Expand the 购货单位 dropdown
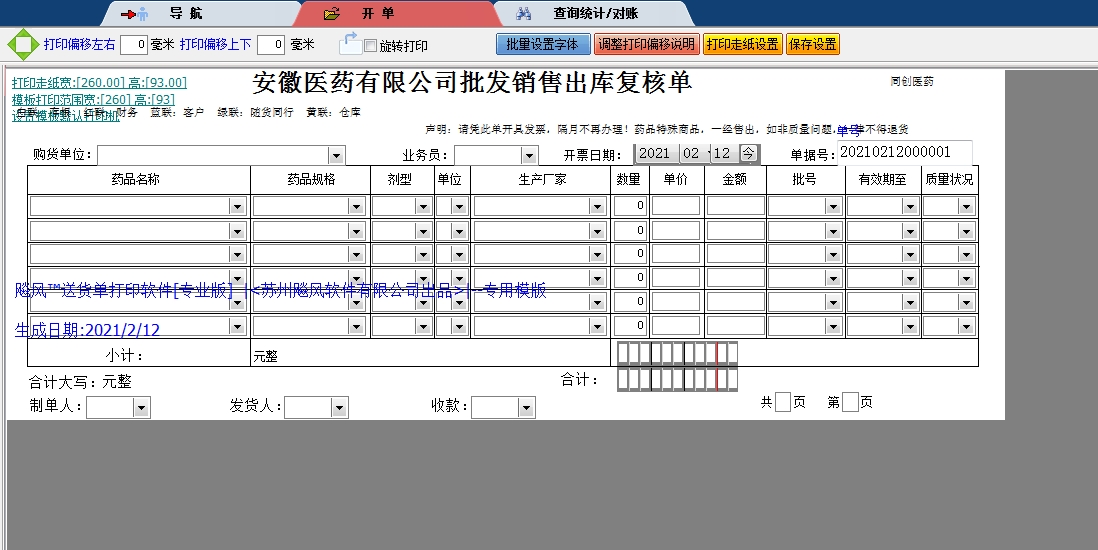This screenshot has height=550, width=1098. point(336,155)
